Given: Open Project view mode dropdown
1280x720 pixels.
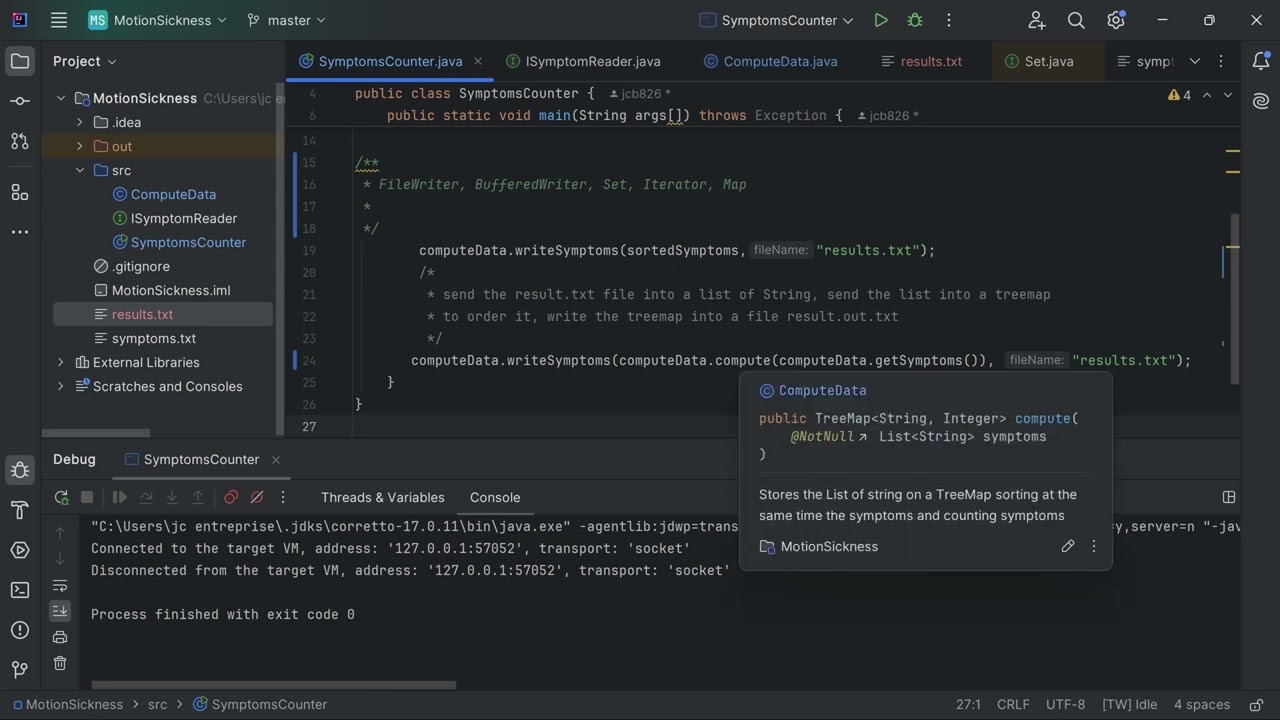Looking at the screenshot, I should tap(85, 61).
